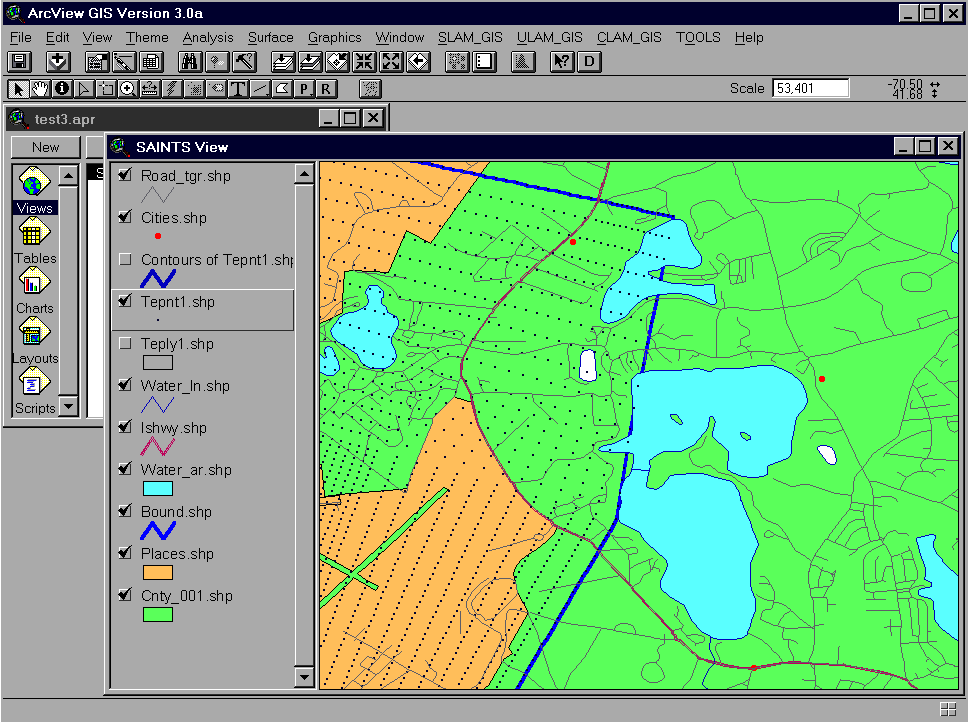Viewport: 968px width, 722px height.
Task: Click the P tool button
Action: (304, 89)
